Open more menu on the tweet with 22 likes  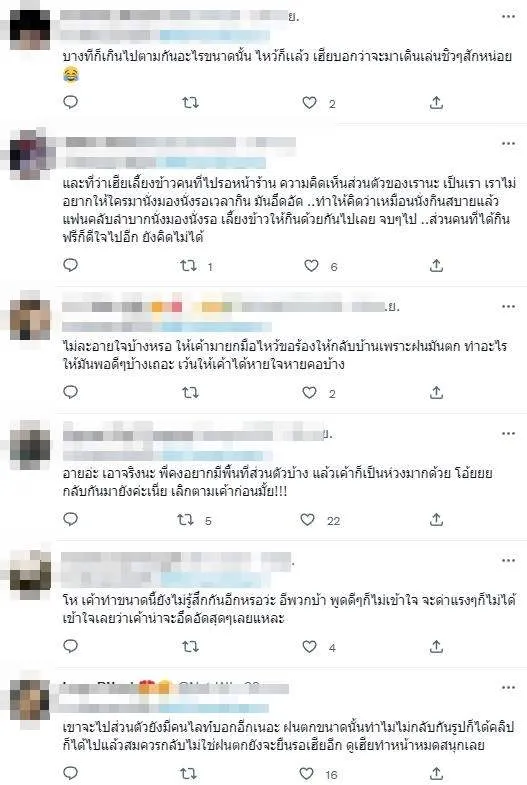(508, 434)
